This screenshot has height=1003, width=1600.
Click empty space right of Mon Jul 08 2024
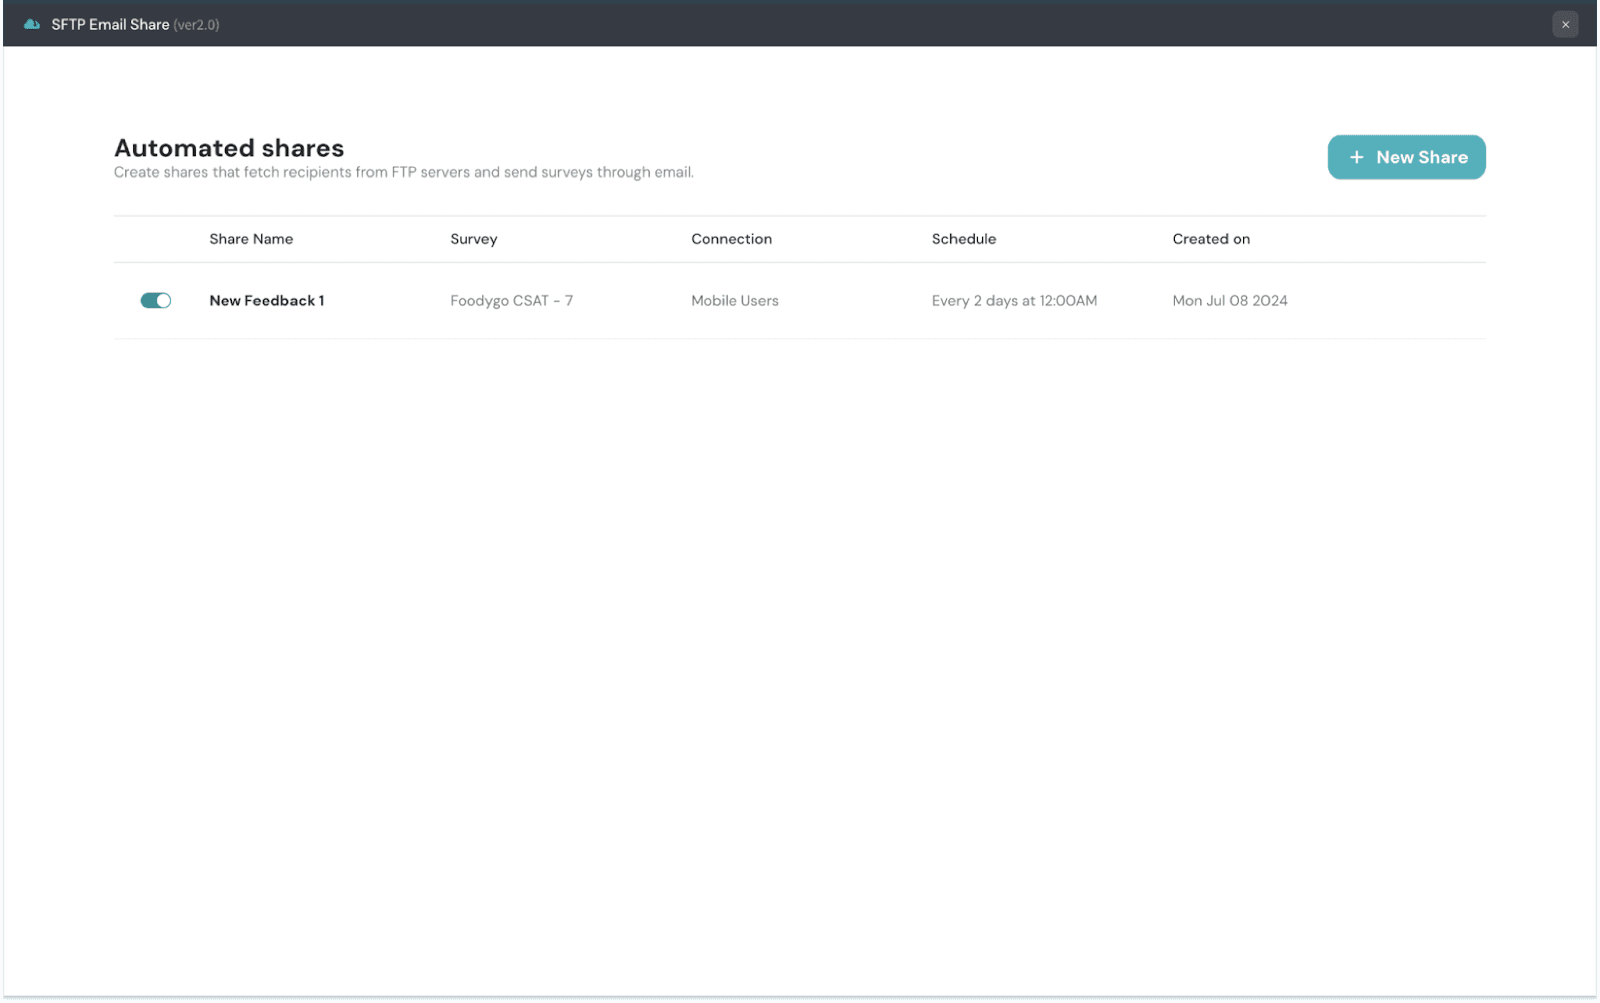pyautogui.click(x=1400, y=300)
